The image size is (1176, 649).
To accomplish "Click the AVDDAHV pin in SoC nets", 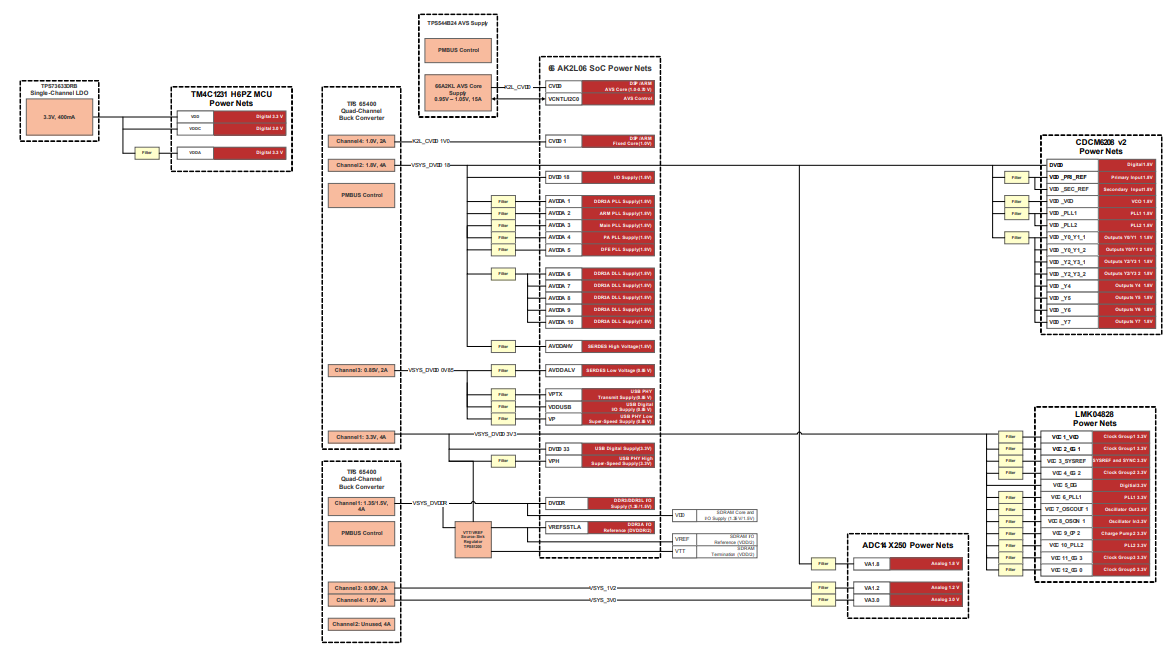I will tap(560, 346).
